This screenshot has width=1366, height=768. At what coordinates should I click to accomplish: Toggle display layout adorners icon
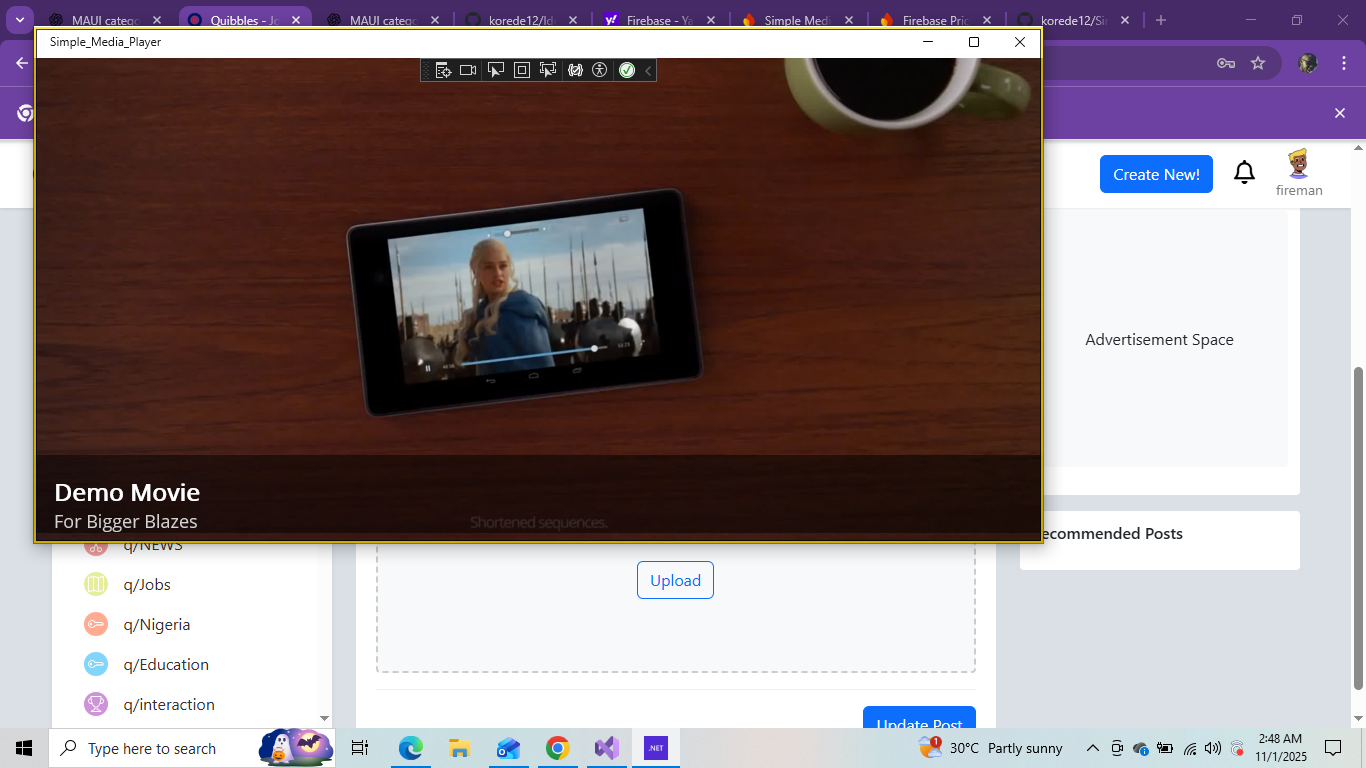521,70
